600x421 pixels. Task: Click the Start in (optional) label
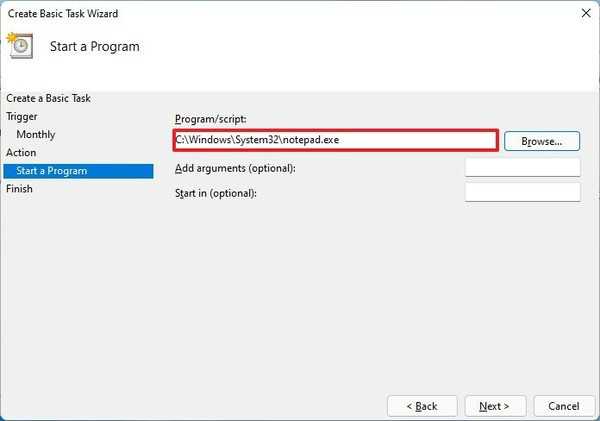coord(216,192)
